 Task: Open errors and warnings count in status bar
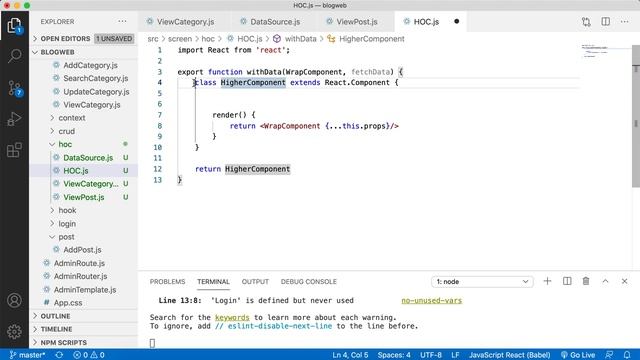coord(89,355)
